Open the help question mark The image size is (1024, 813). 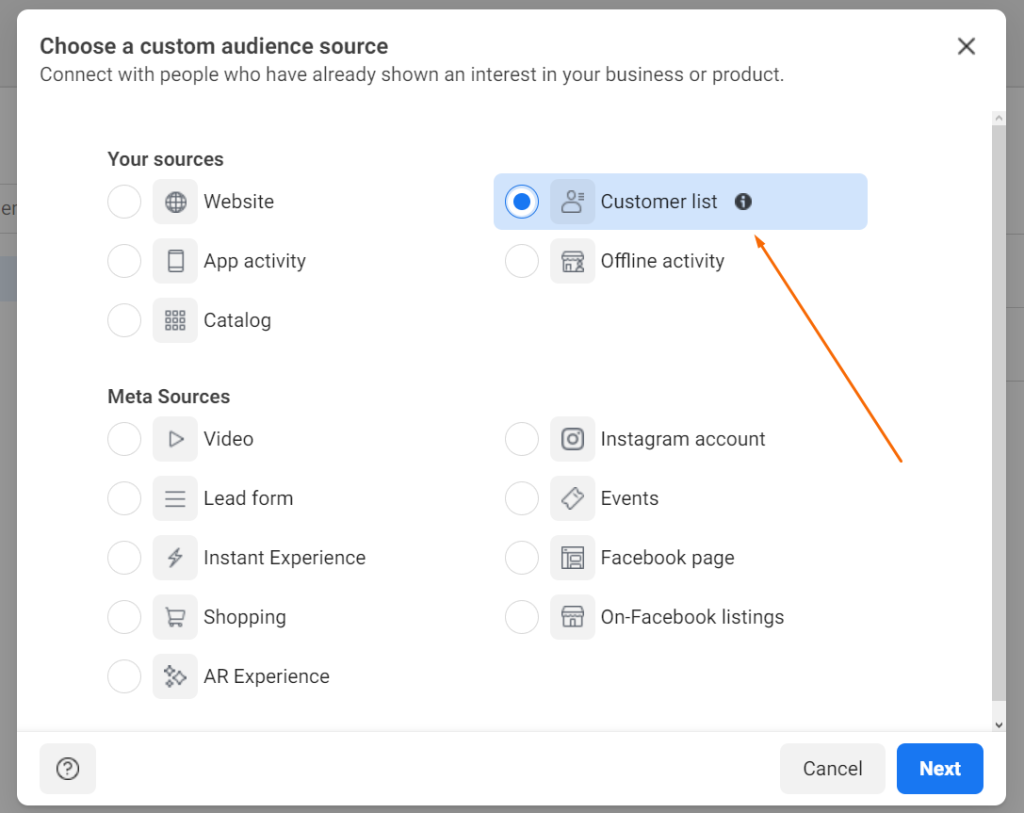[67, 768]
